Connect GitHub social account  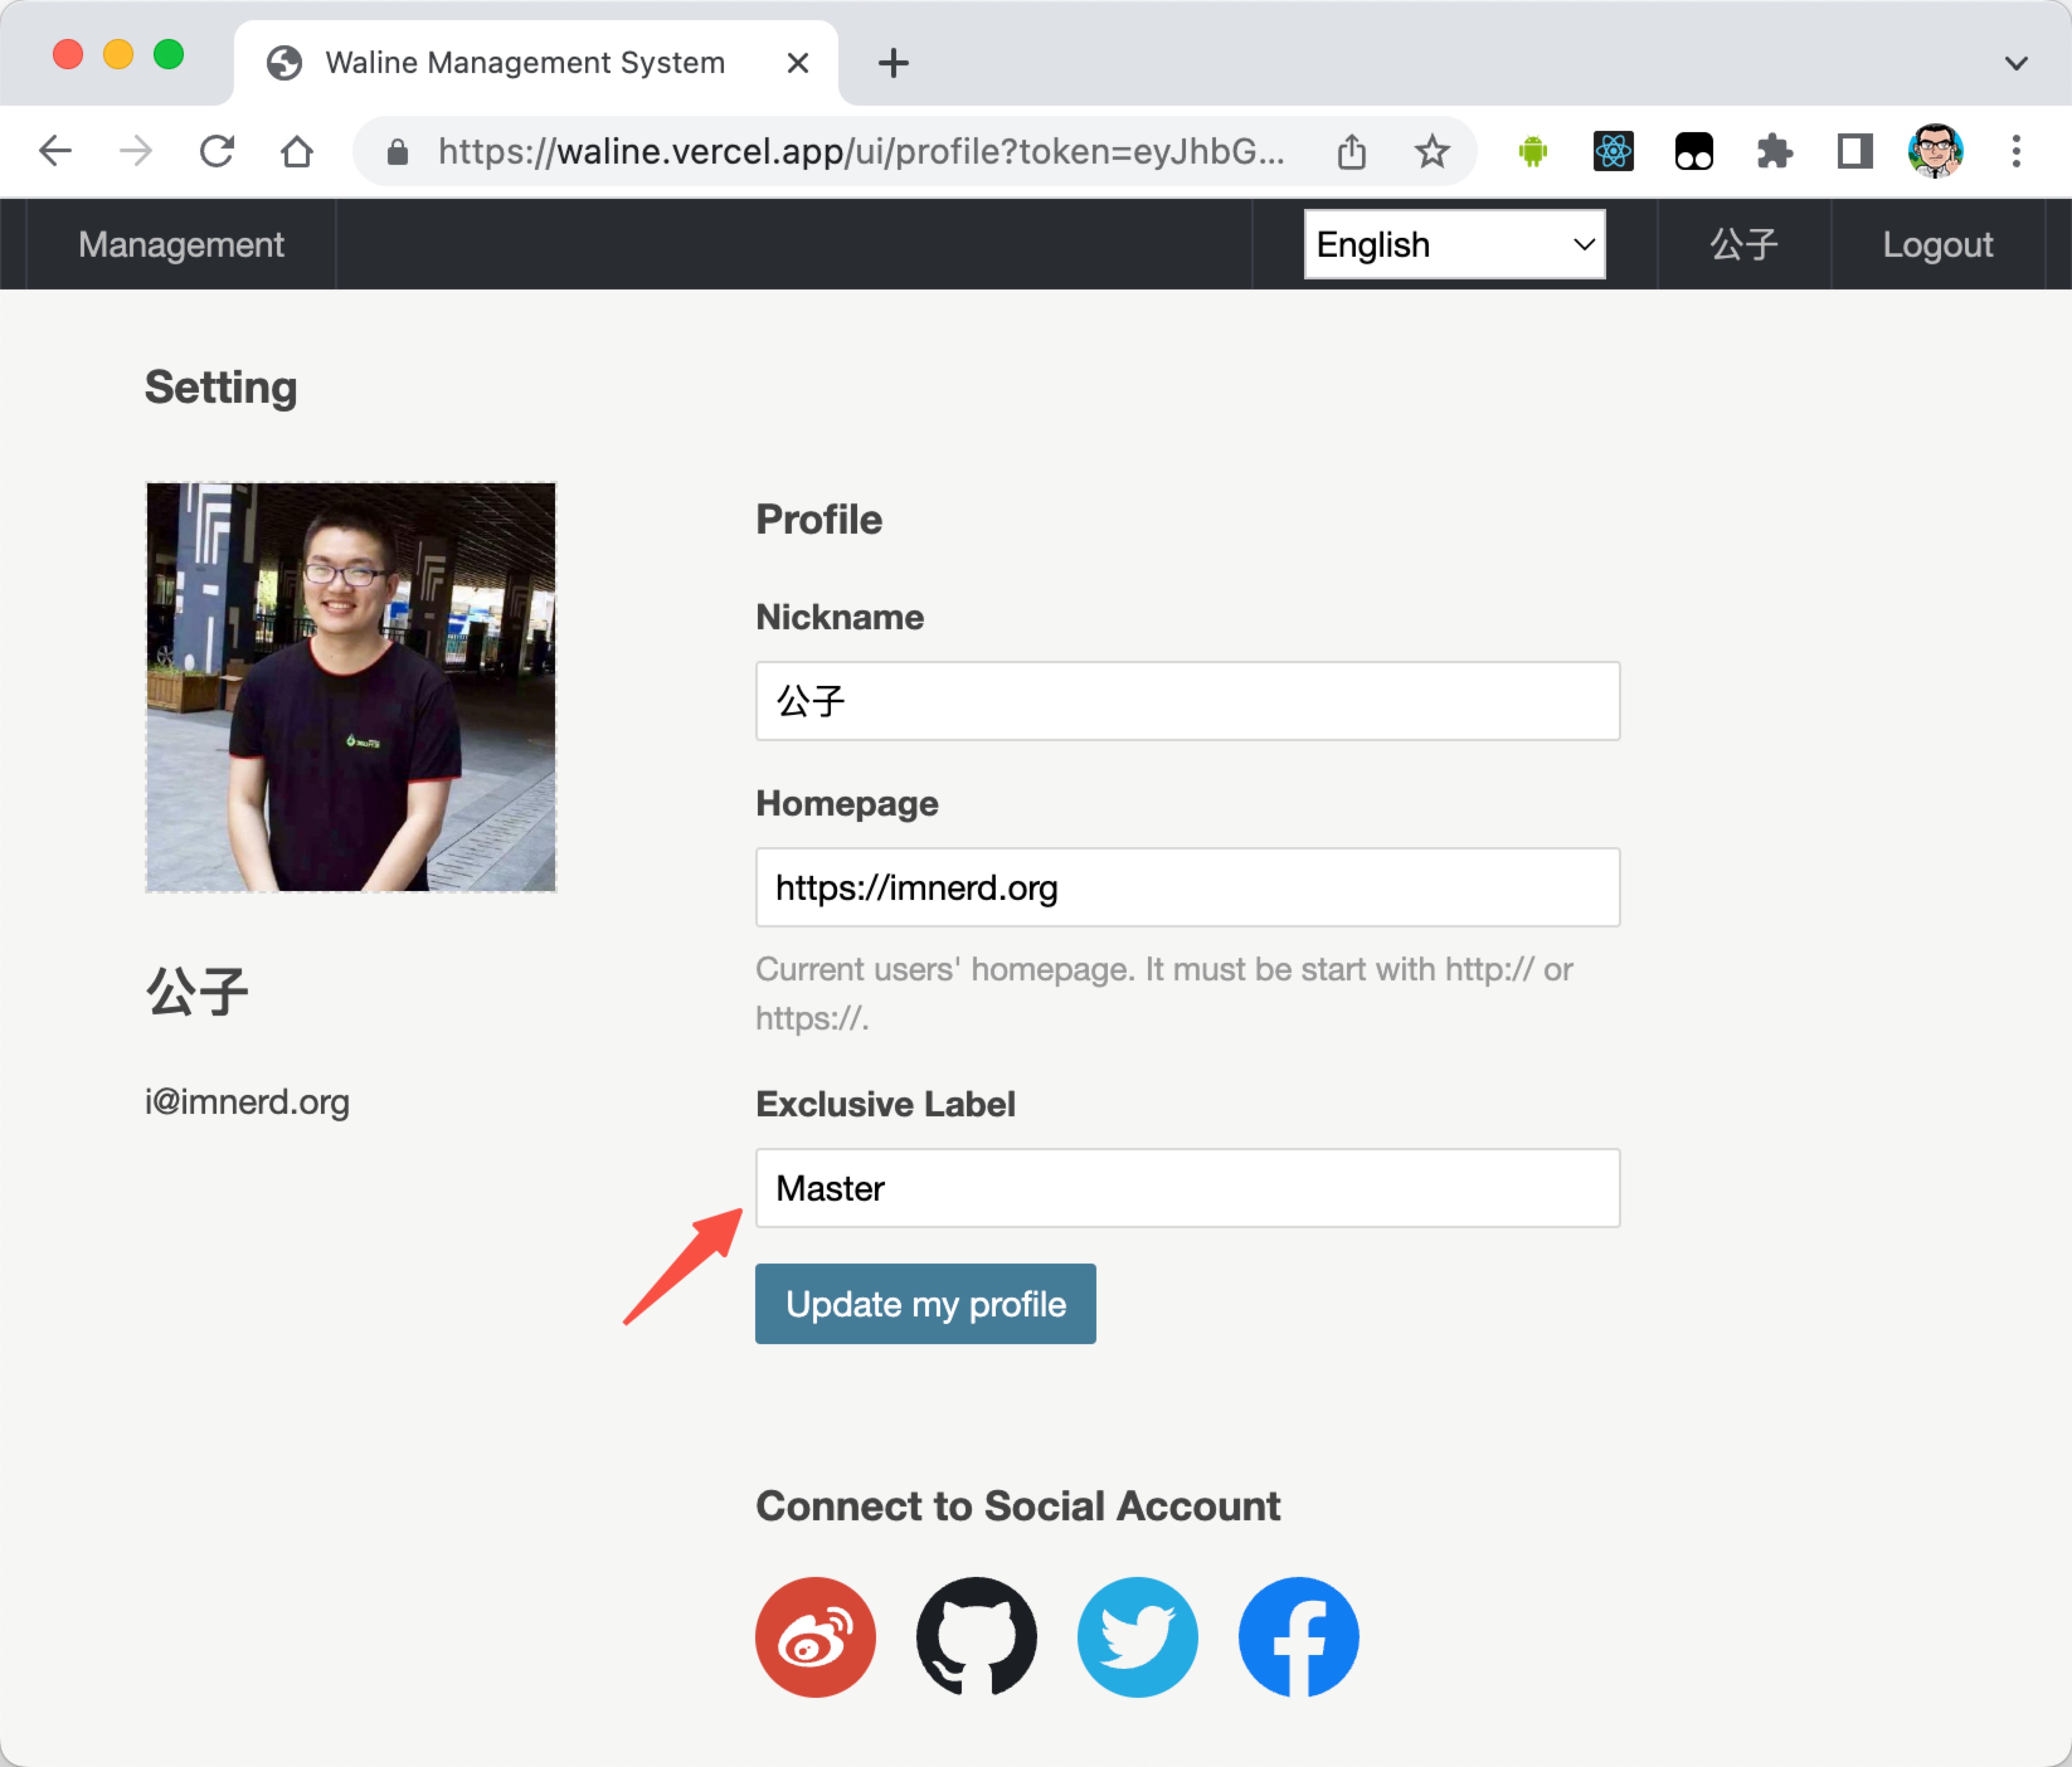[x=976, y=1637]
